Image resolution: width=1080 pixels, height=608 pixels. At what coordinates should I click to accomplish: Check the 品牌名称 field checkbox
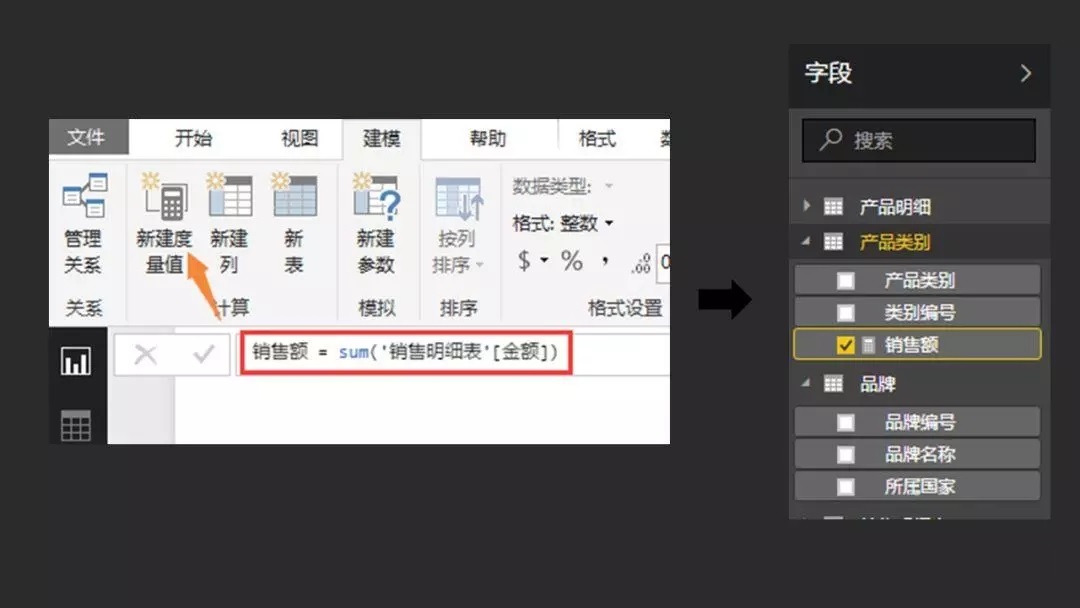[845, 454]
